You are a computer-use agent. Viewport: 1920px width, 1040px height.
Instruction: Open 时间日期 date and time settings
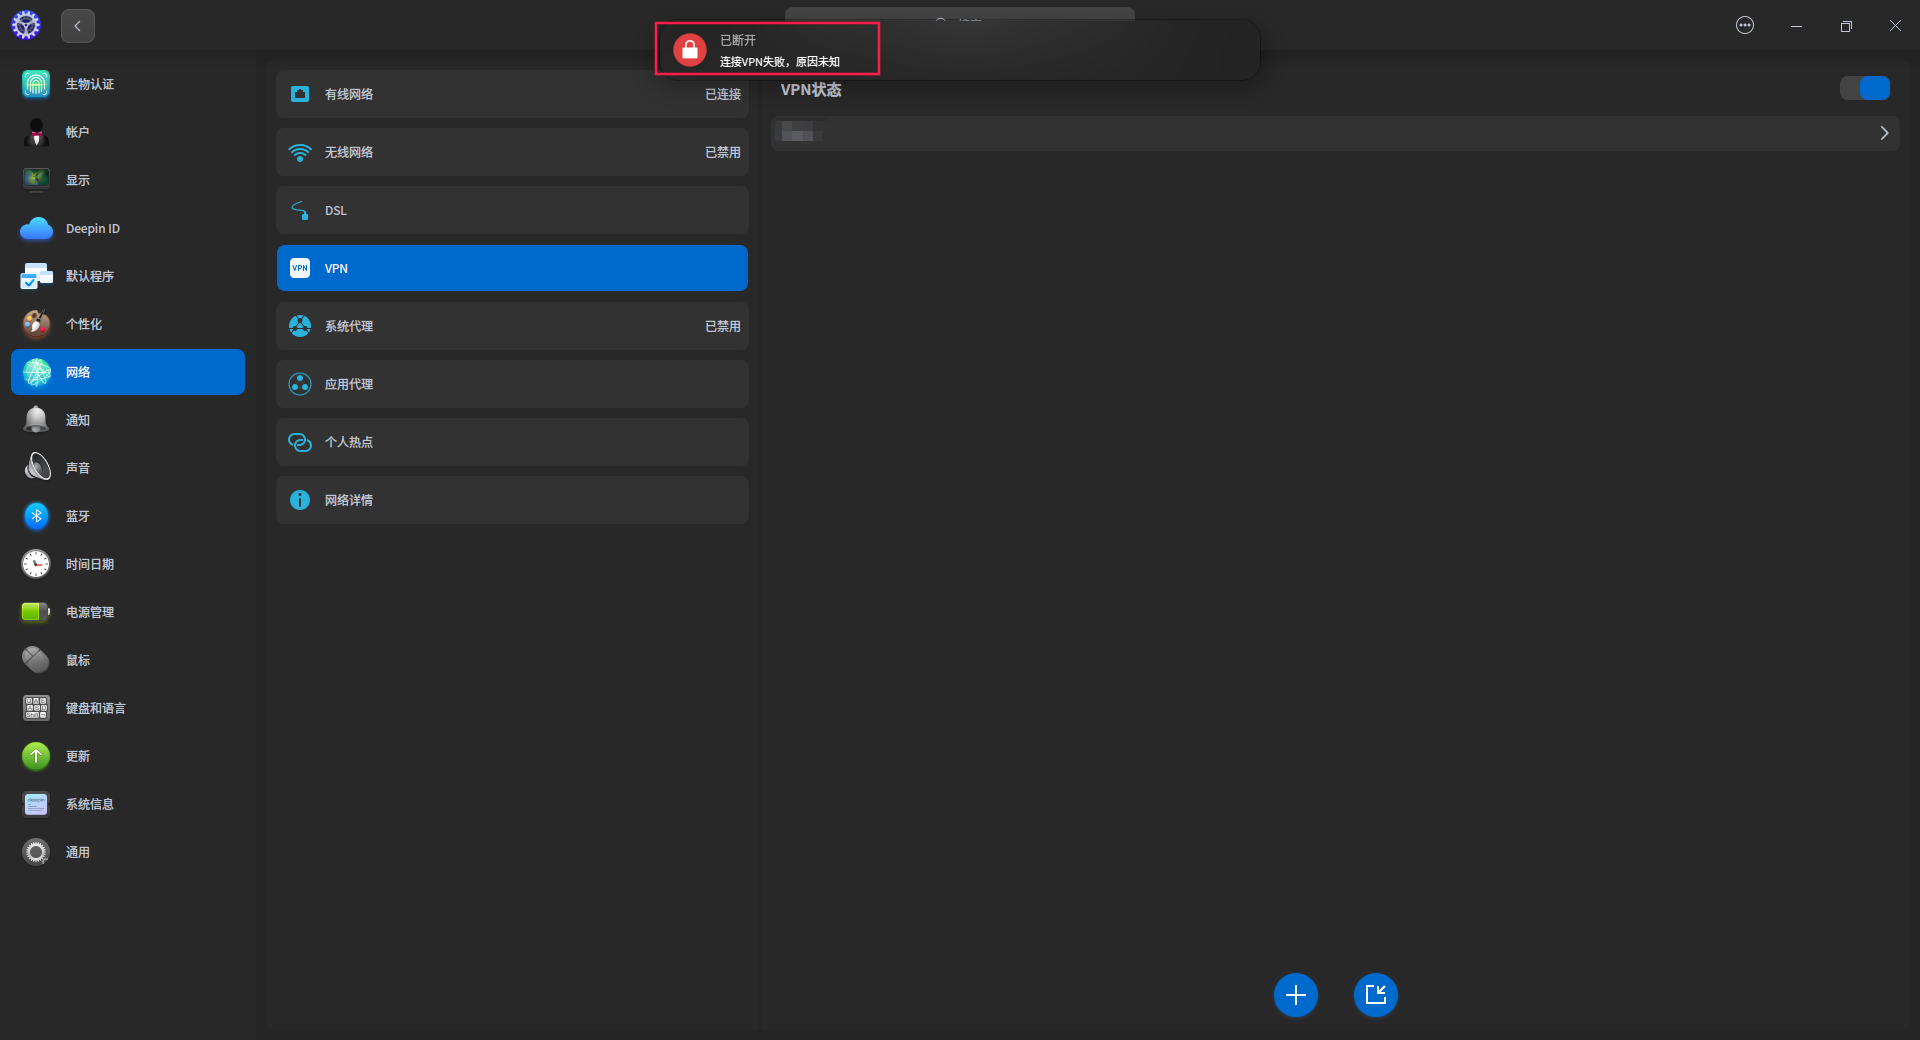pyautogui.click(x=36, y=563)
